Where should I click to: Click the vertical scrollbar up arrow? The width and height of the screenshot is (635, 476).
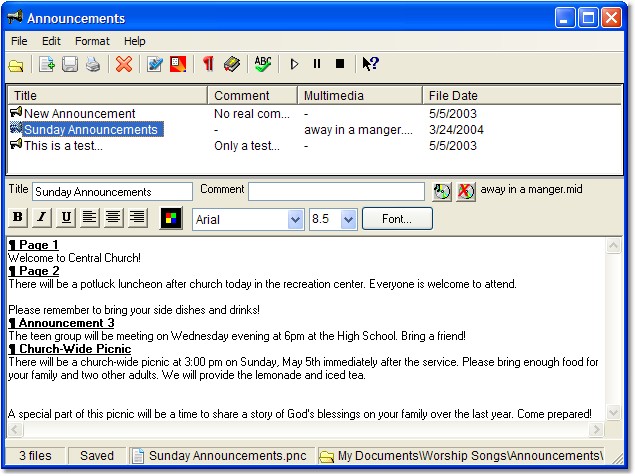(x=613, y=245)
